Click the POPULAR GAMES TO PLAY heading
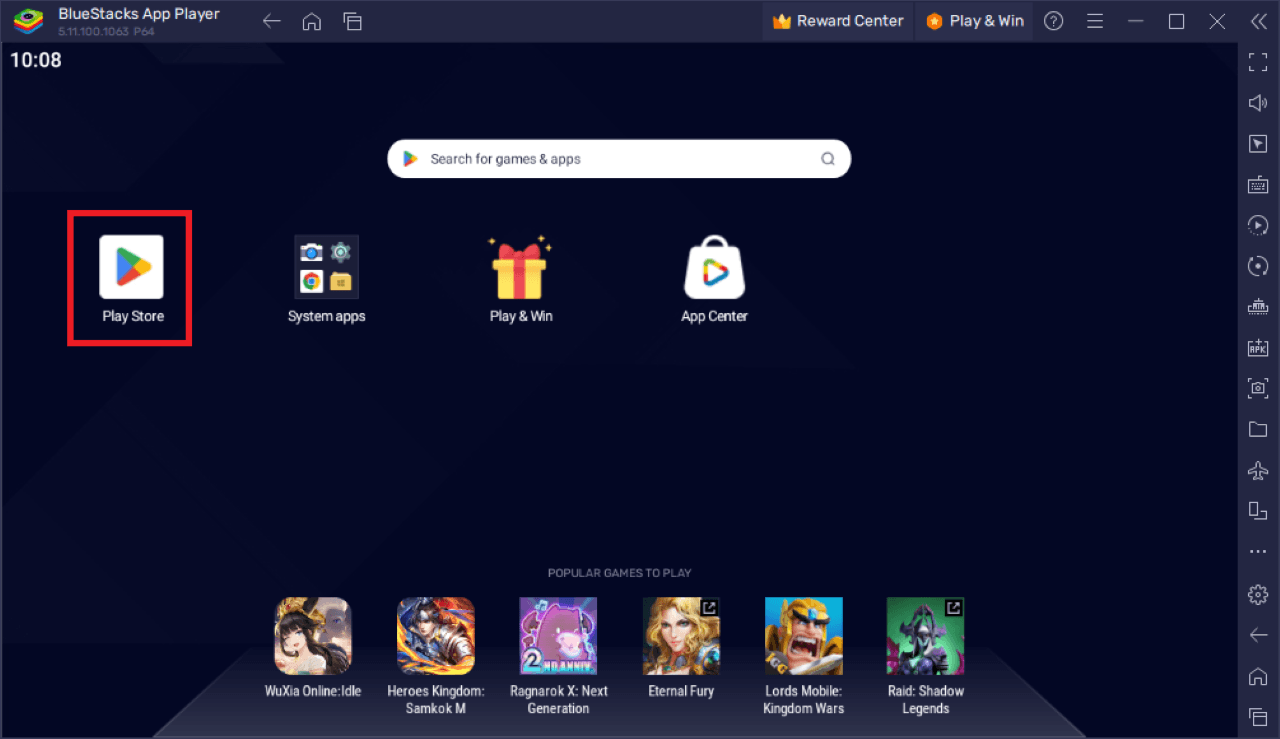This screenshot has height=739, width=1280. click(619, 573)
